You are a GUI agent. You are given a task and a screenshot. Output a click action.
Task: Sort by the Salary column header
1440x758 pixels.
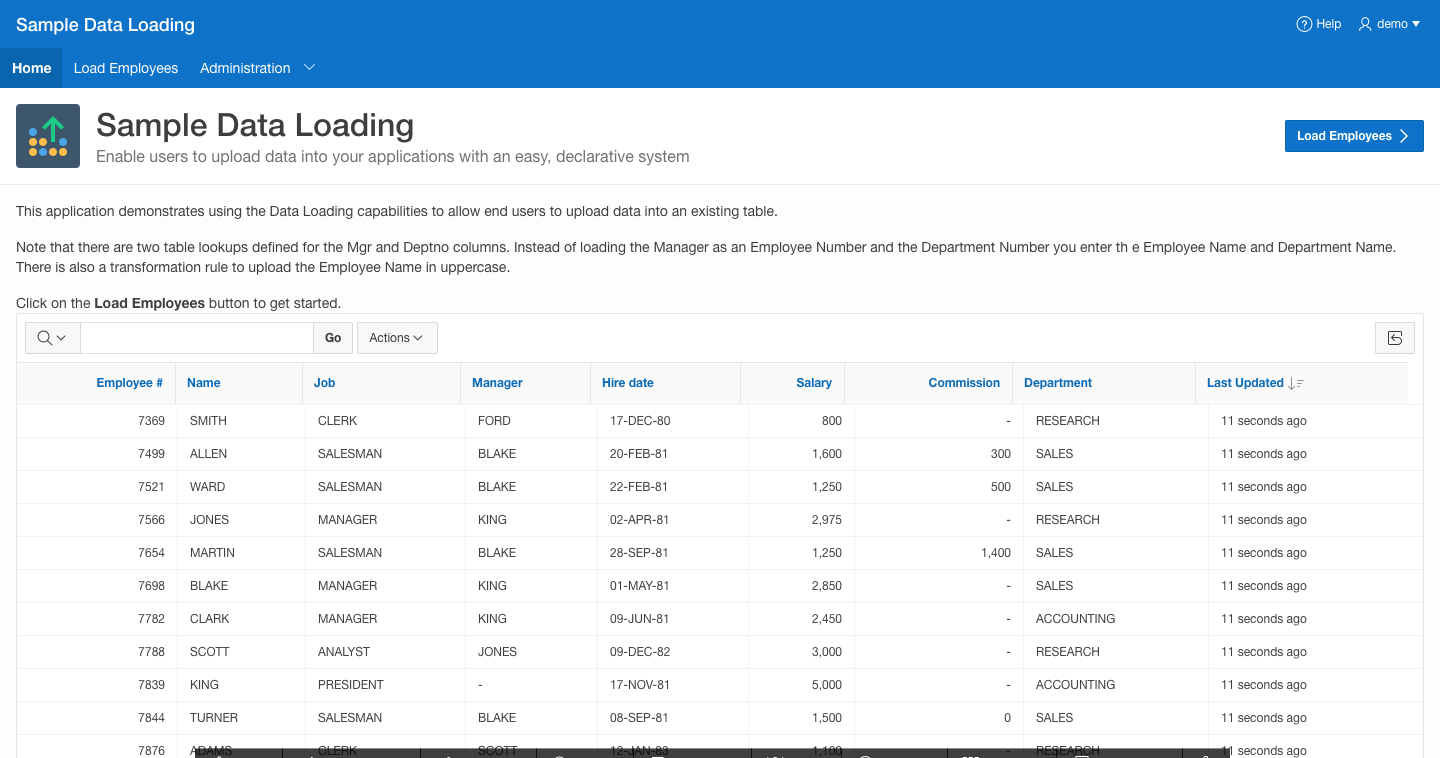pyautogui.click(x=813, y=383)
